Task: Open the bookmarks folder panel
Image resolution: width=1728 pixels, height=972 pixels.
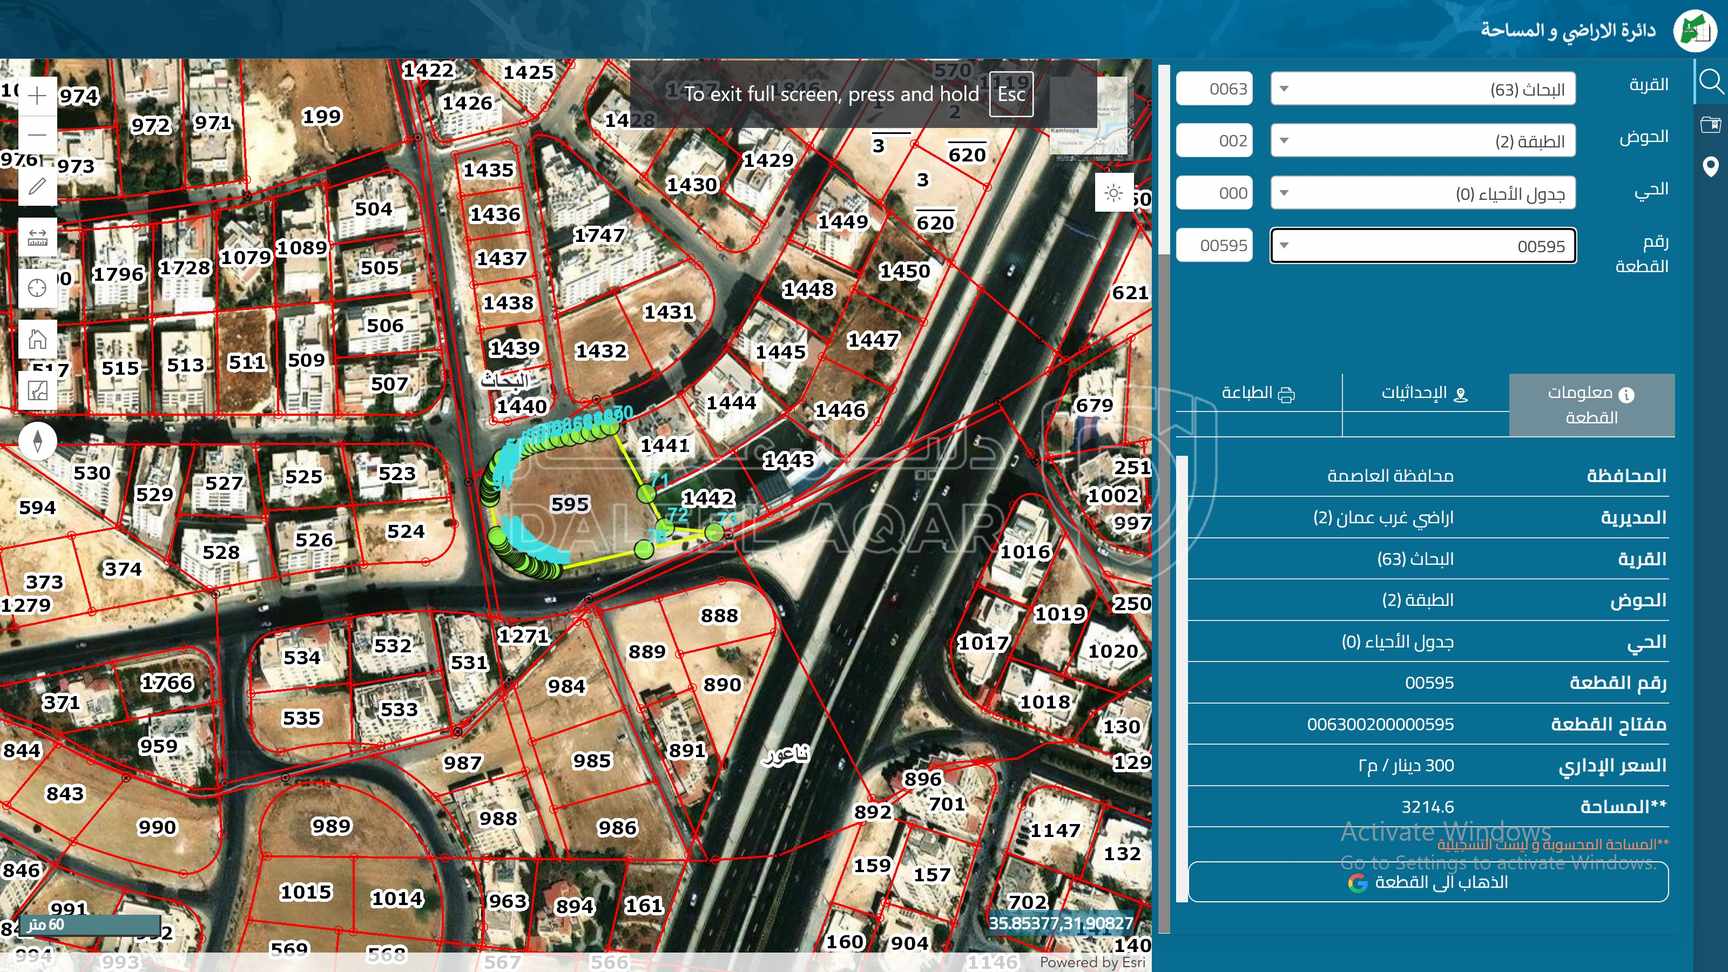Action: pos(1711,125)
